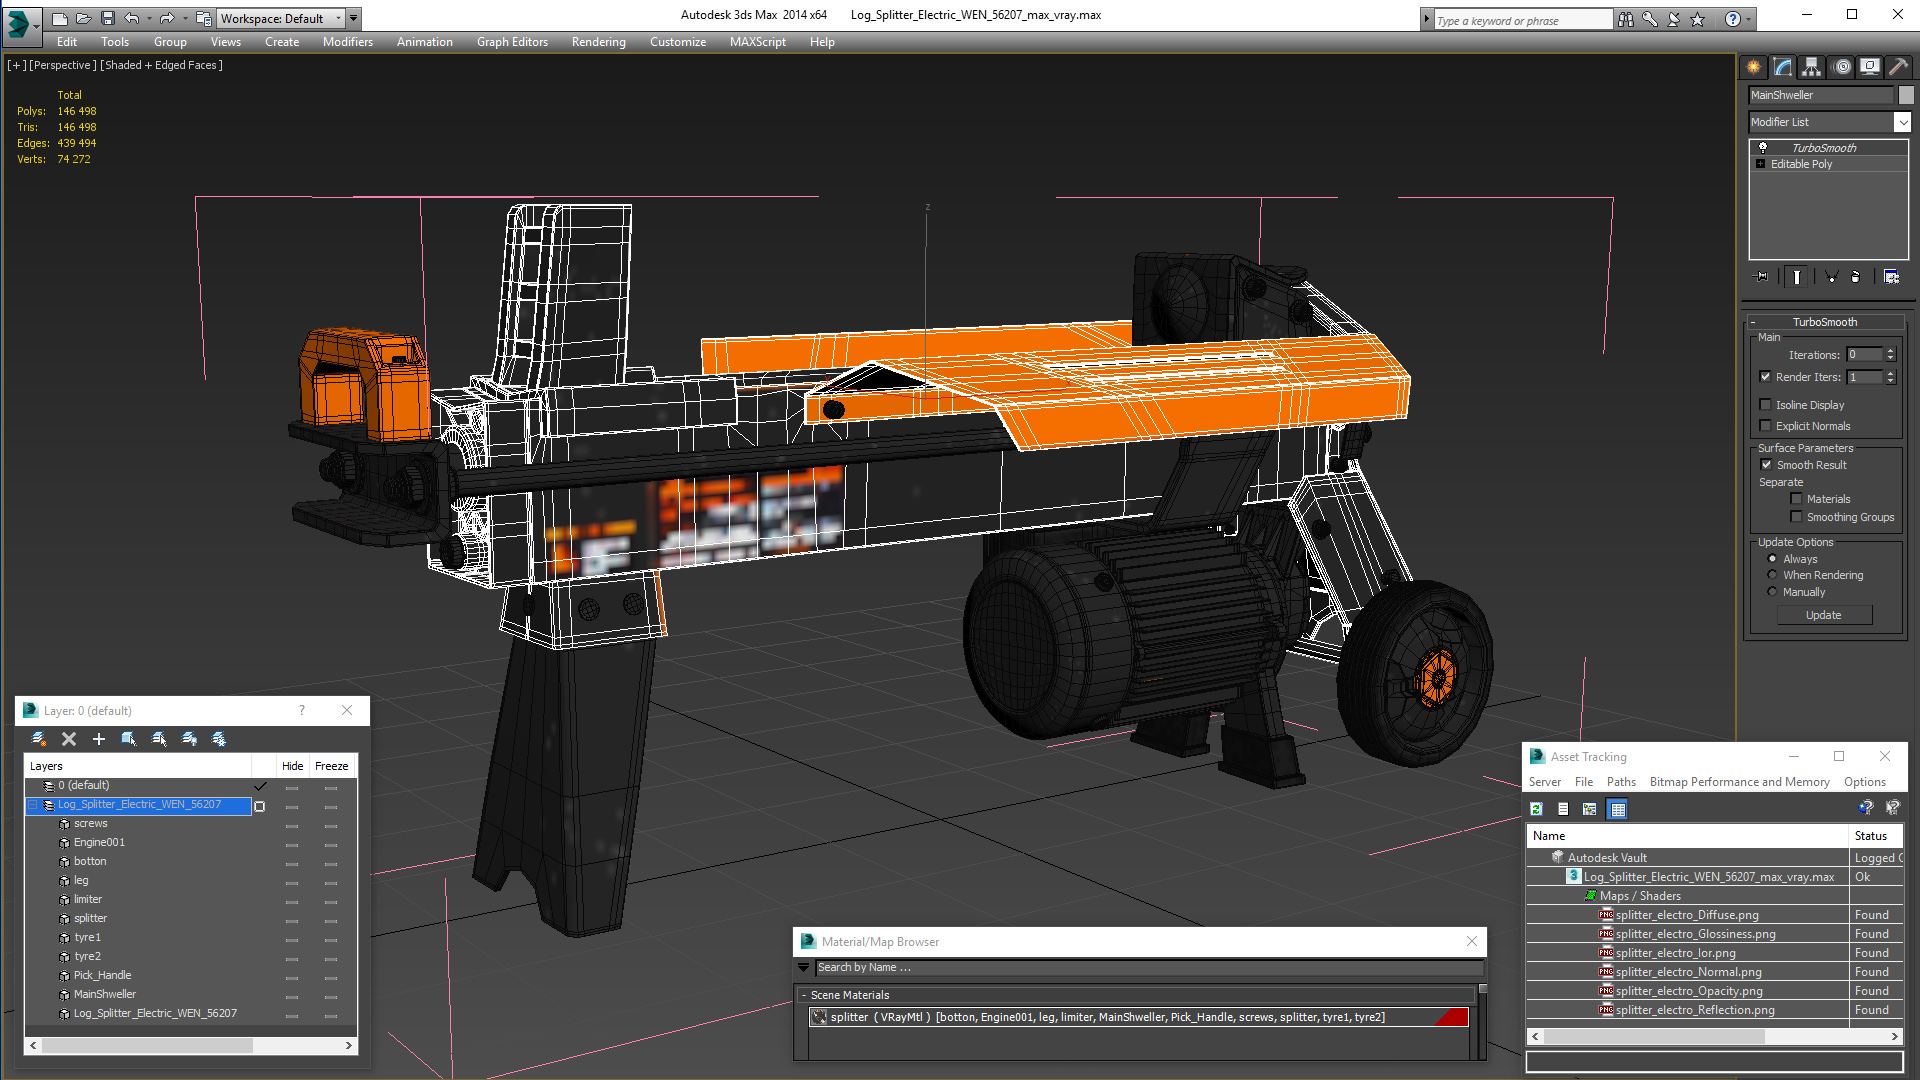
Task: Click Delete Layer X icon in Layer window
Action: click(x=69, y=739)
